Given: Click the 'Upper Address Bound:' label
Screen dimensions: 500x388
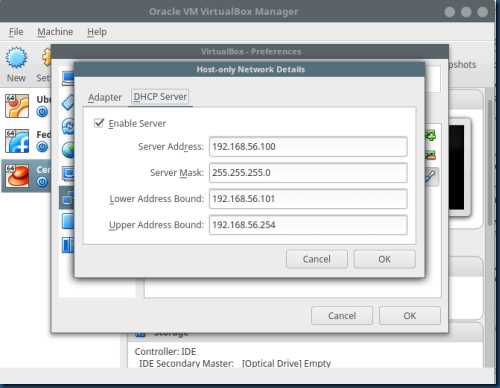Looking at the screenshot, I should tap(156, 225).
